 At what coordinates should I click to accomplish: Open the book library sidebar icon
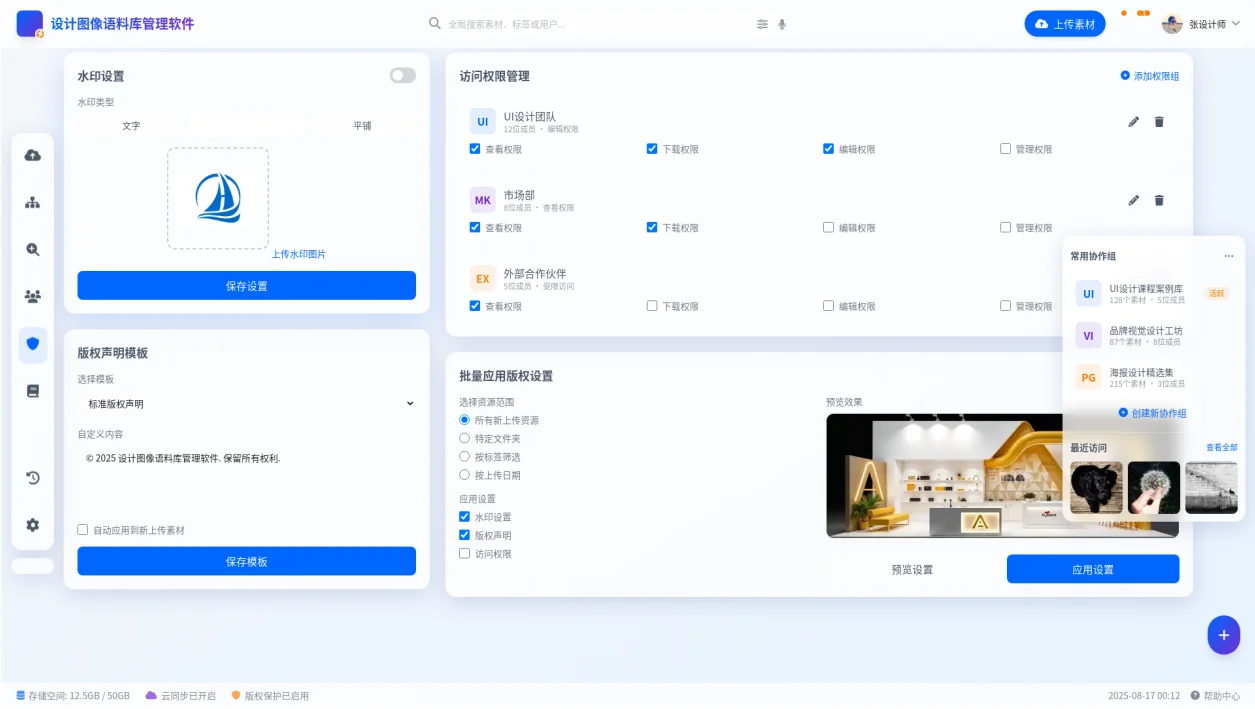(x=33, y=391)
